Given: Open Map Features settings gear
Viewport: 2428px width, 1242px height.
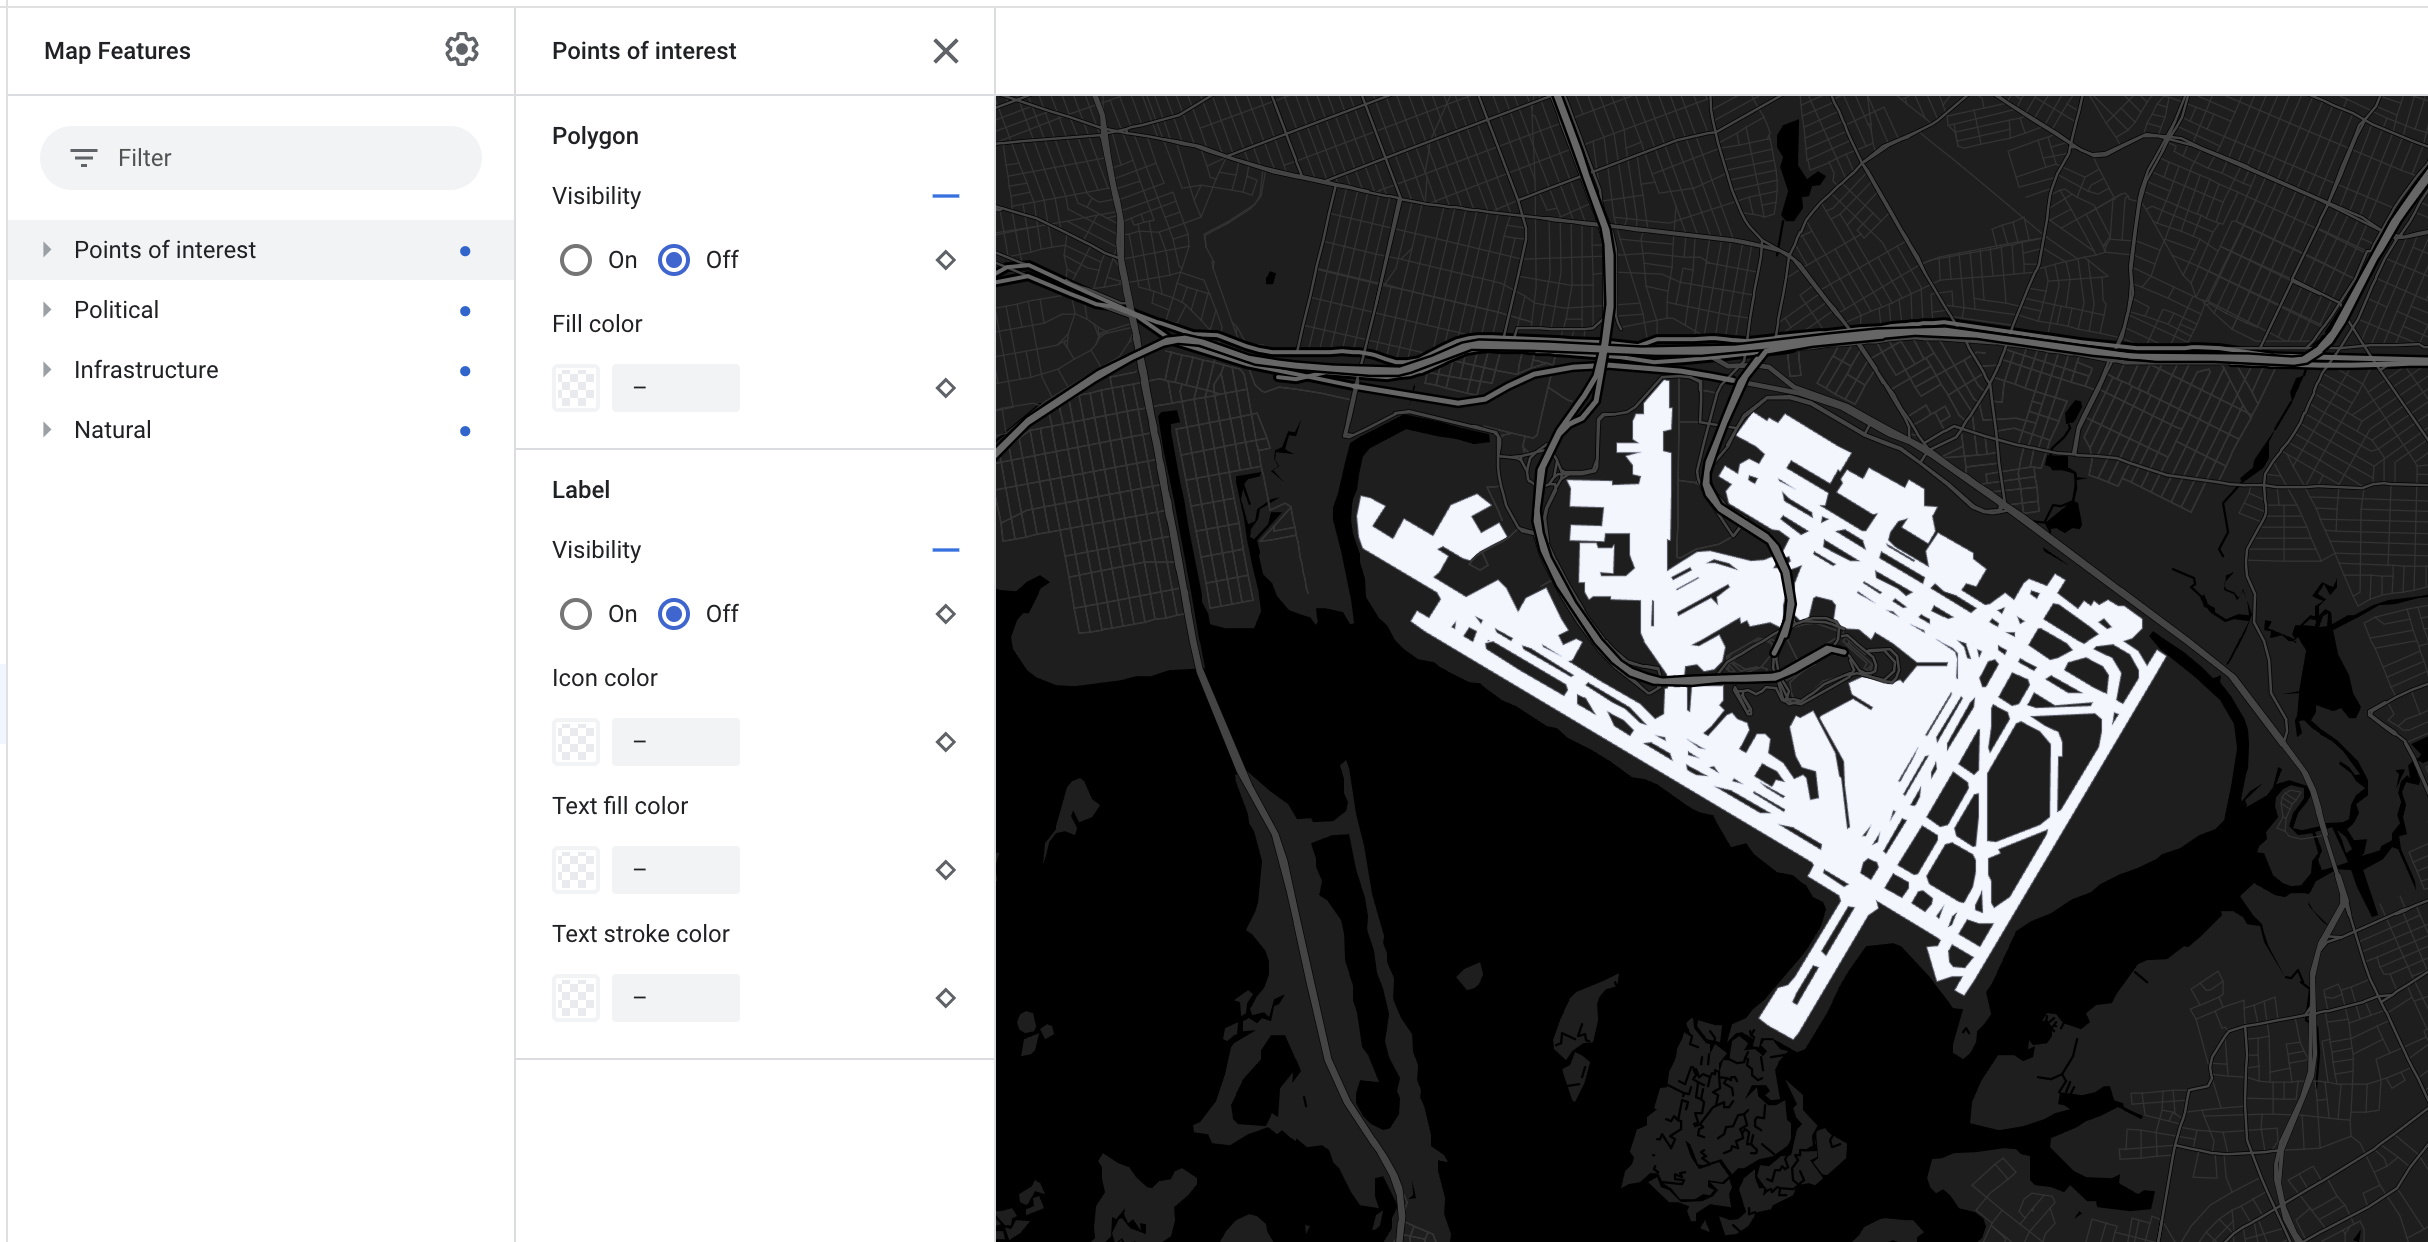Looking at the screenshot, I should tap(461, 50).
